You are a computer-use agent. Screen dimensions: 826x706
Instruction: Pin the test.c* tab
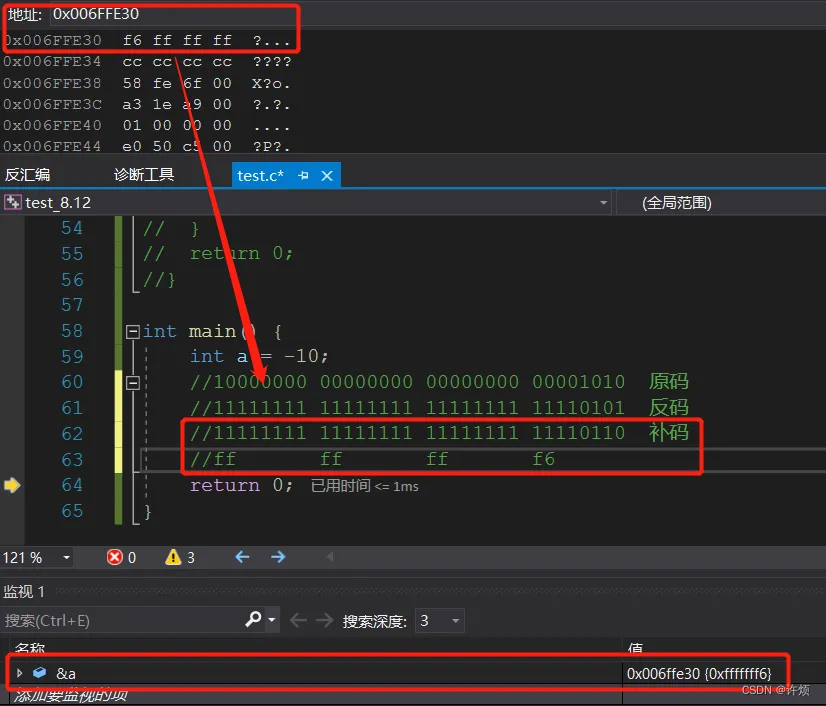(x=303, y=175)
